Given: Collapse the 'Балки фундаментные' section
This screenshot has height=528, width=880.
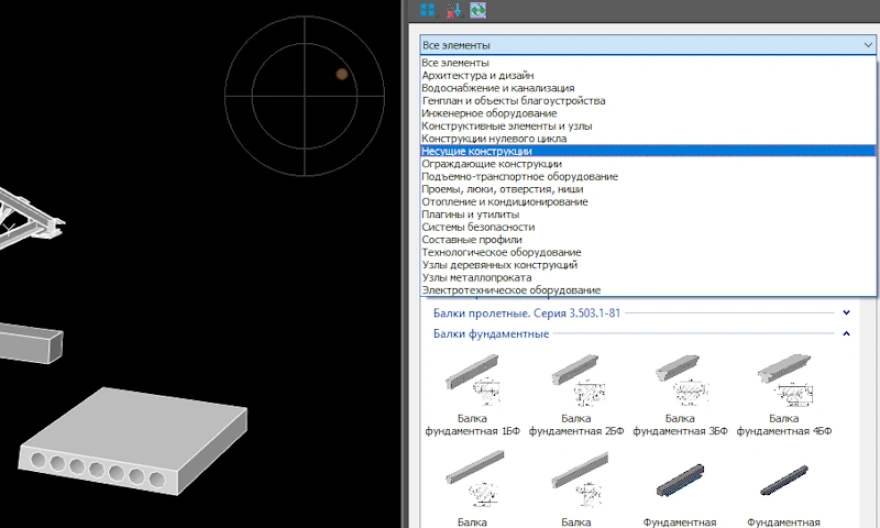Looking at the screenshot, I should (x=847, y=334).
